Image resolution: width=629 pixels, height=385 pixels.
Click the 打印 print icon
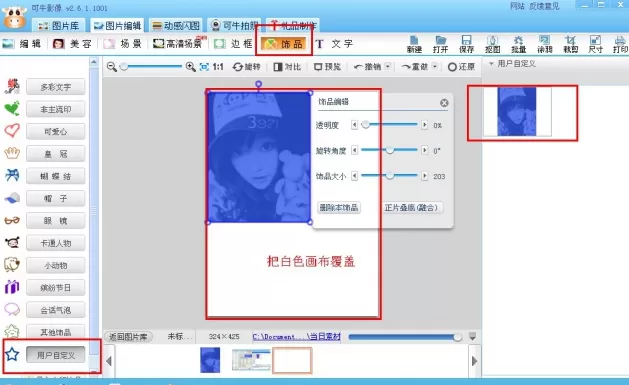(x=620, y=44)
